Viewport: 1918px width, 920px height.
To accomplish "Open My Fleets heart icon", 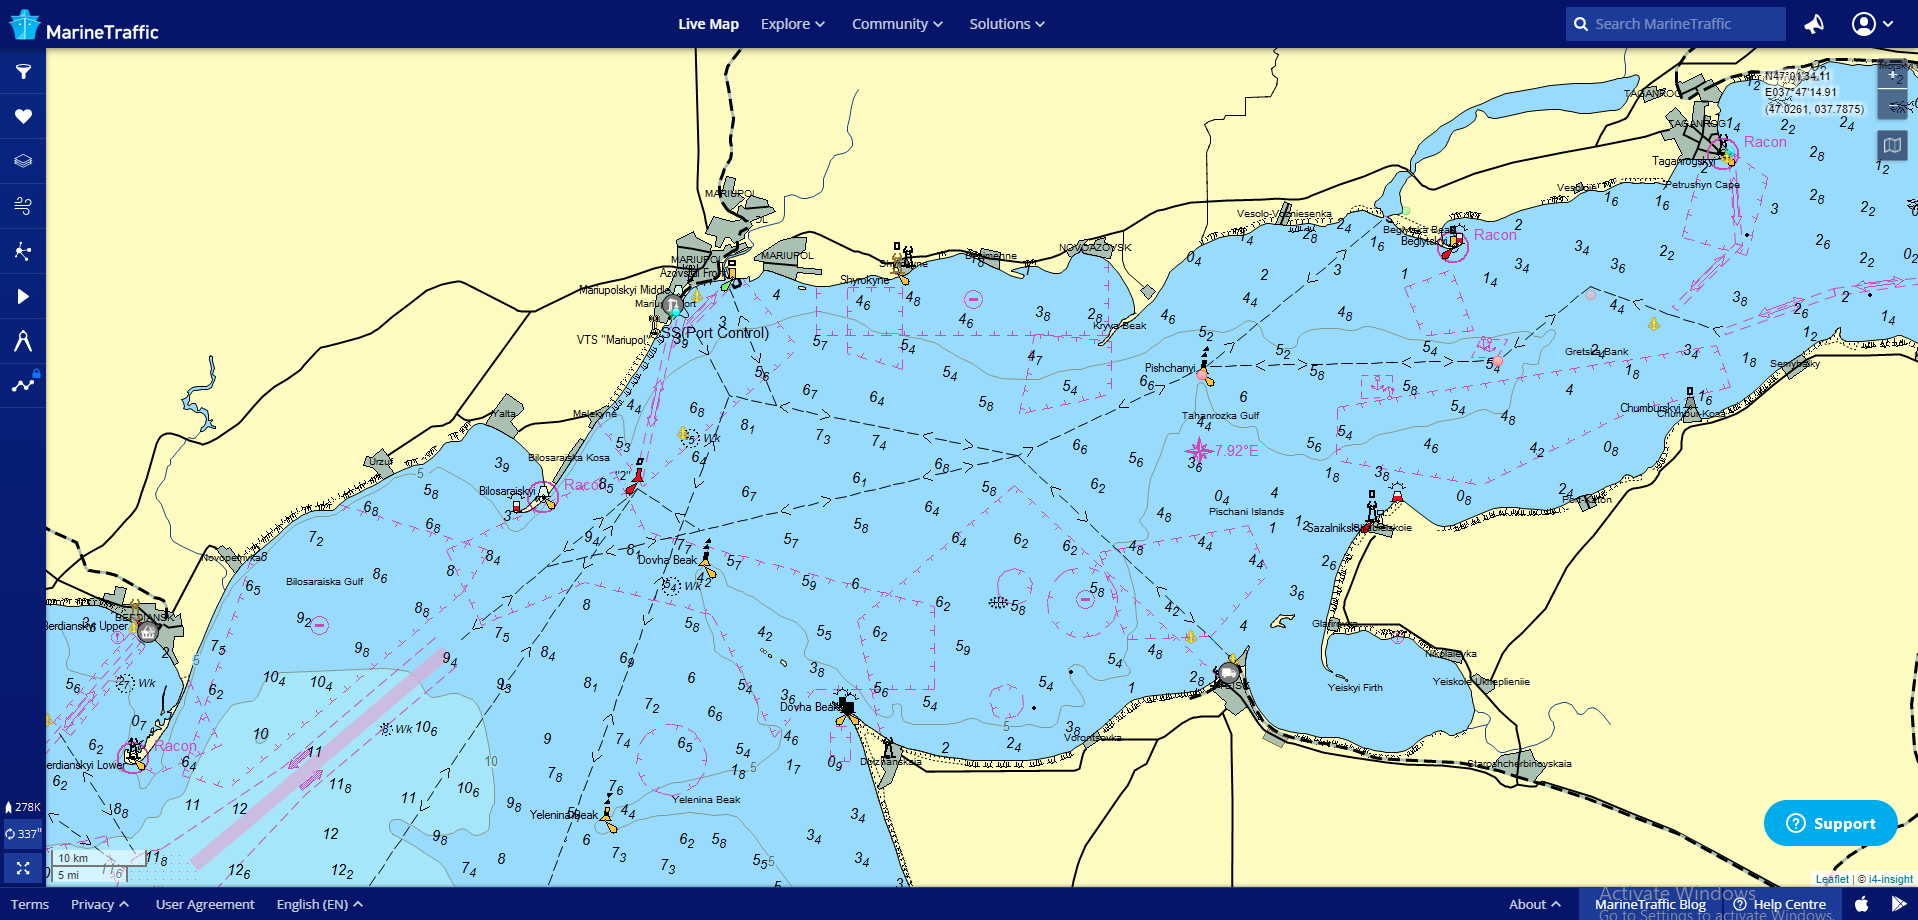I will pos(23,116).
